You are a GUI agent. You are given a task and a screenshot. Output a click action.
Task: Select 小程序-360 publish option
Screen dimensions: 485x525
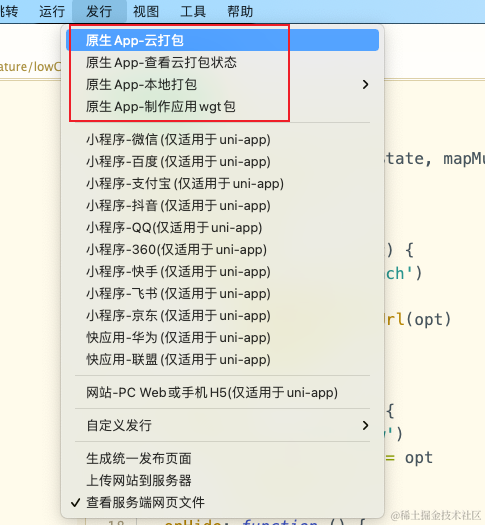tap(223, 249)
